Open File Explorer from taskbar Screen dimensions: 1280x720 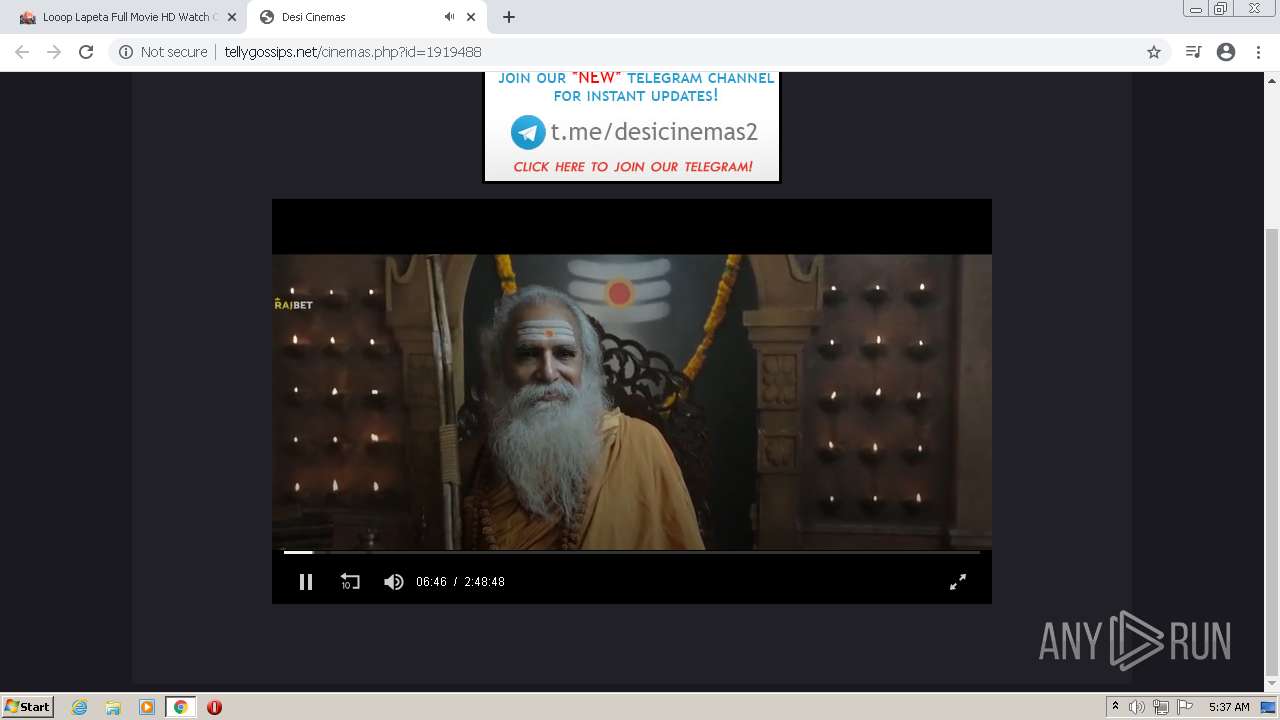(113, 707)
